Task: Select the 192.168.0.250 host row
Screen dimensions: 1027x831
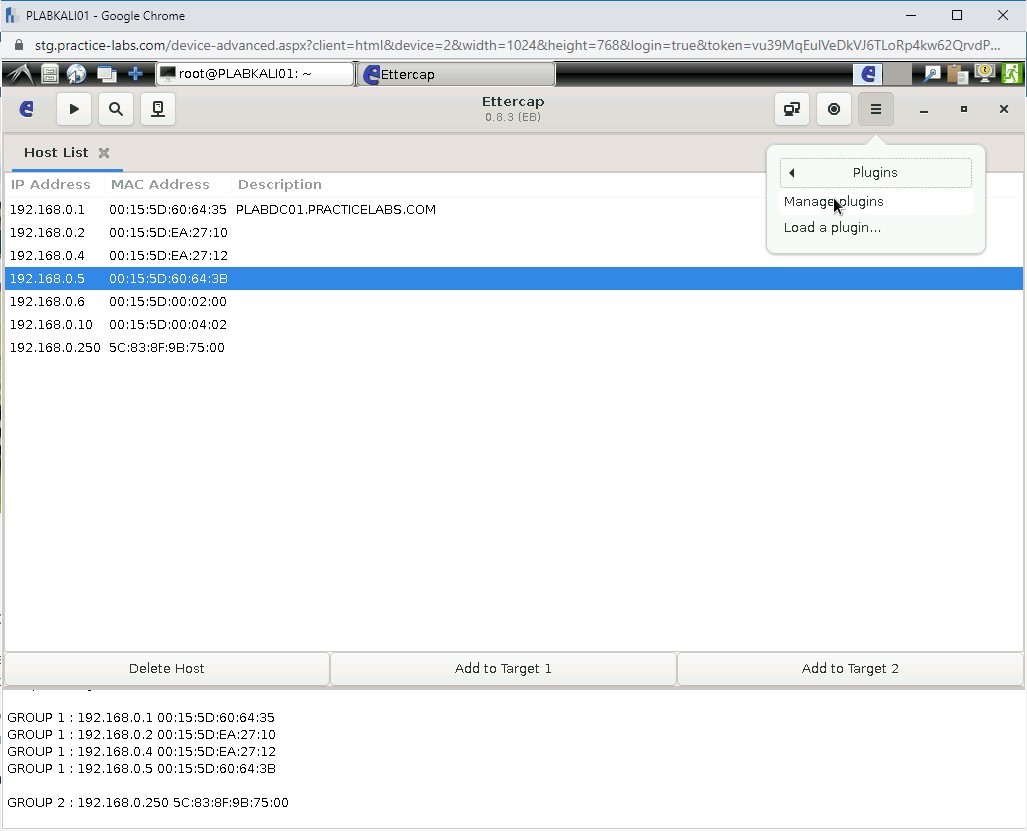Action: (55, 347)
